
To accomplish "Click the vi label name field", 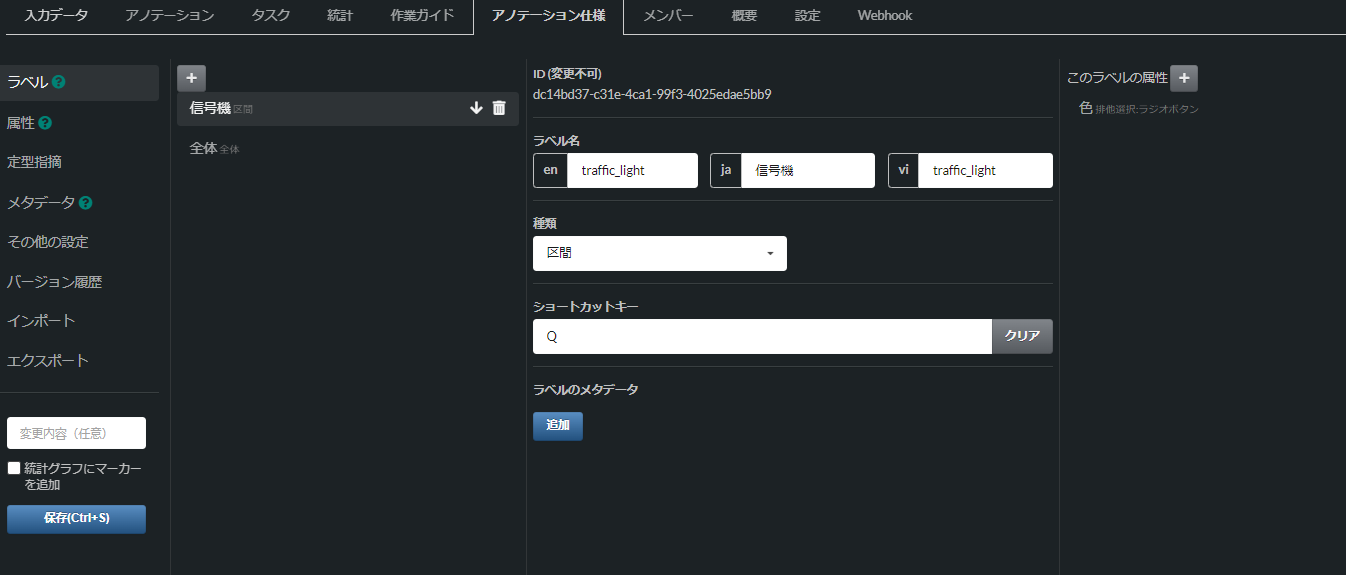I will tap(985, 170).
